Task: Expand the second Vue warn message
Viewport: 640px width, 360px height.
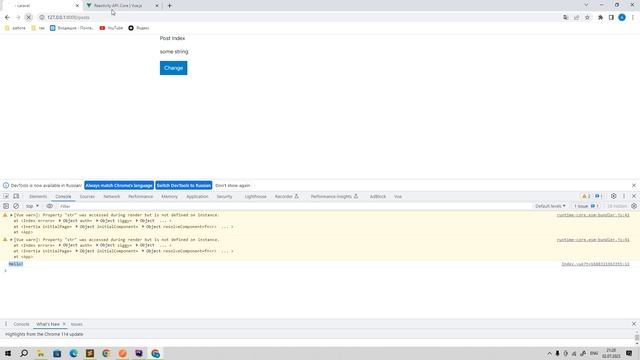Action: (11, 240)
